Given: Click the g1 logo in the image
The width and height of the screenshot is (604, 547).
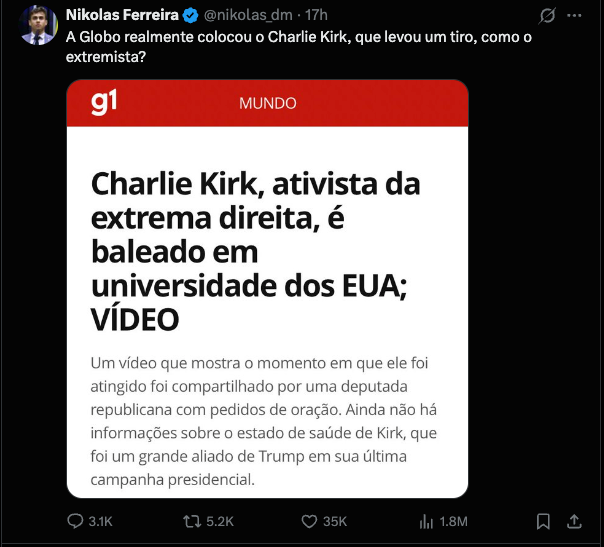Looking at the screenshot, I should pos(104,102).
